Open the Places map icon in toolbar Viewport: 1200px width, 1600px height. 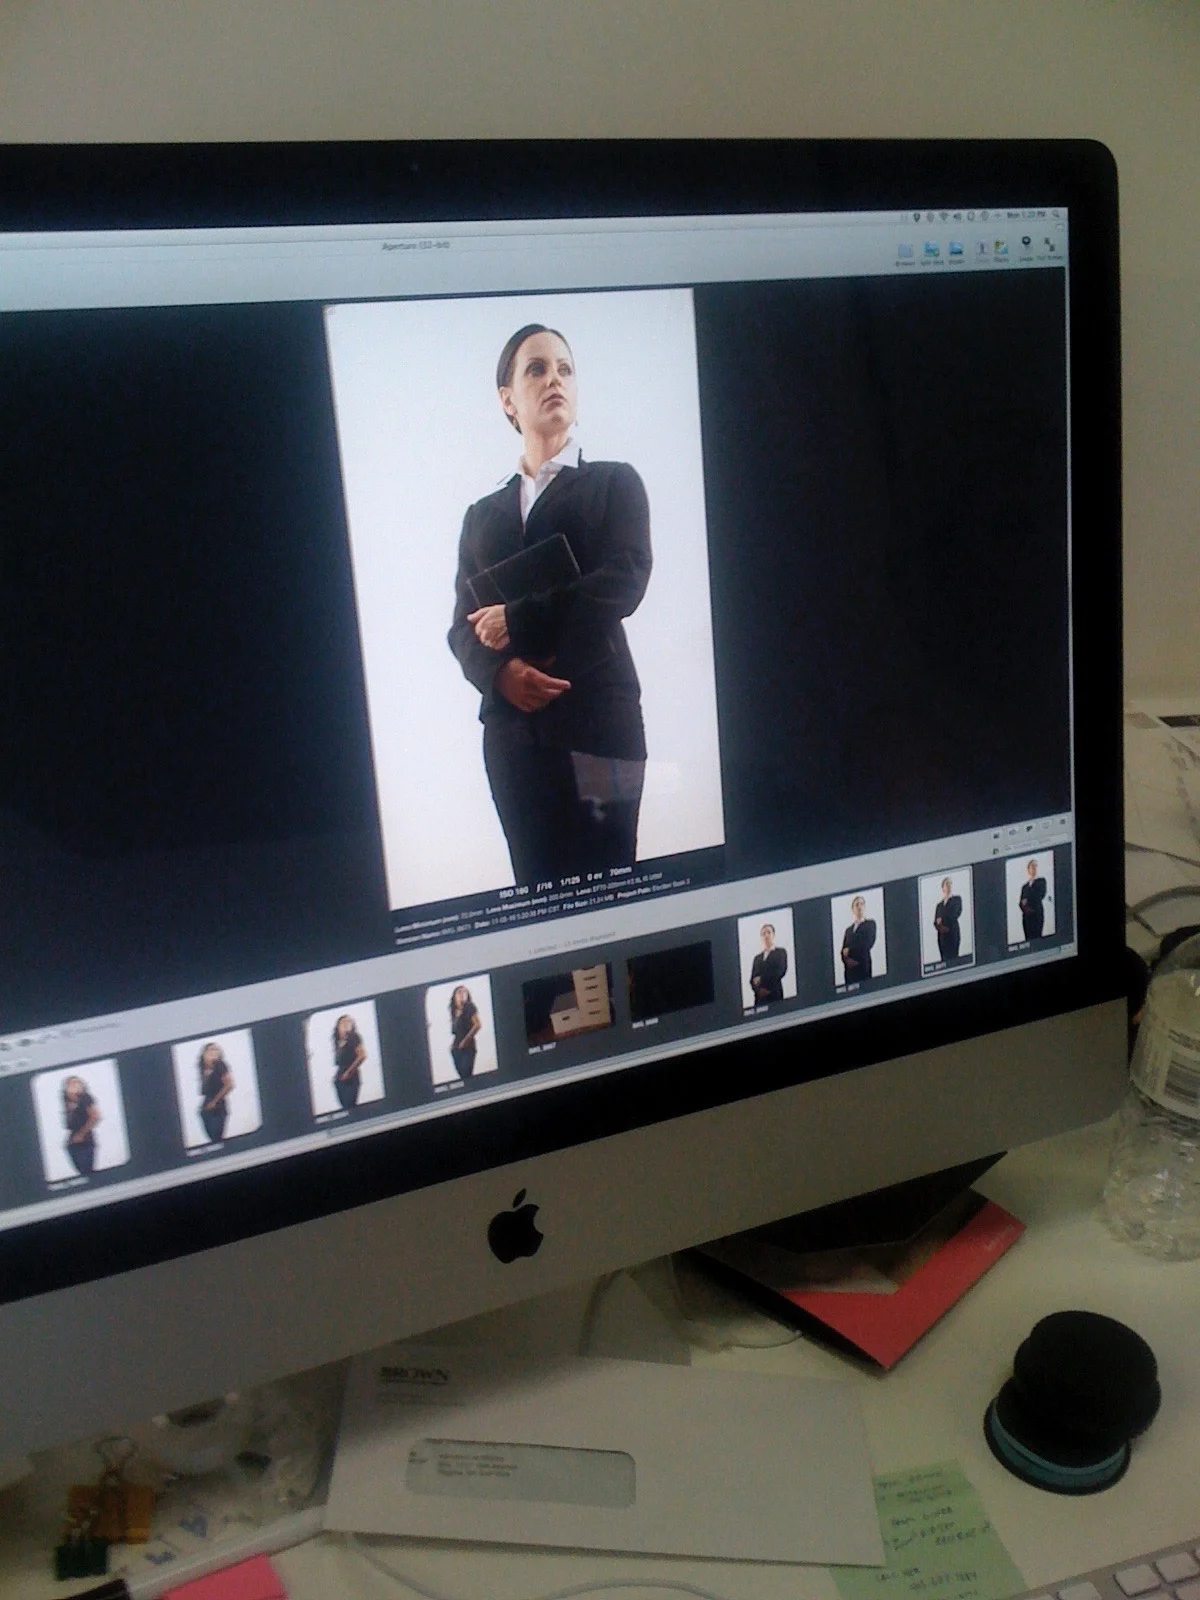[1003, 250]
